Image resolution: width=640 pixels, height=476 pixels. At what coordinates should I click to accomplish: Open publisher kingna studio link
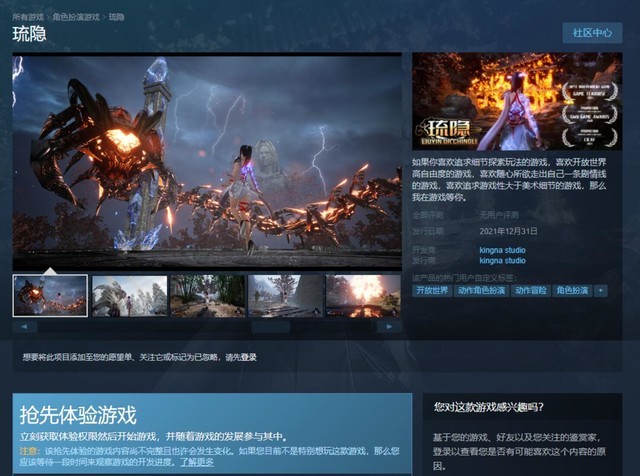click(x=502, y=260)
